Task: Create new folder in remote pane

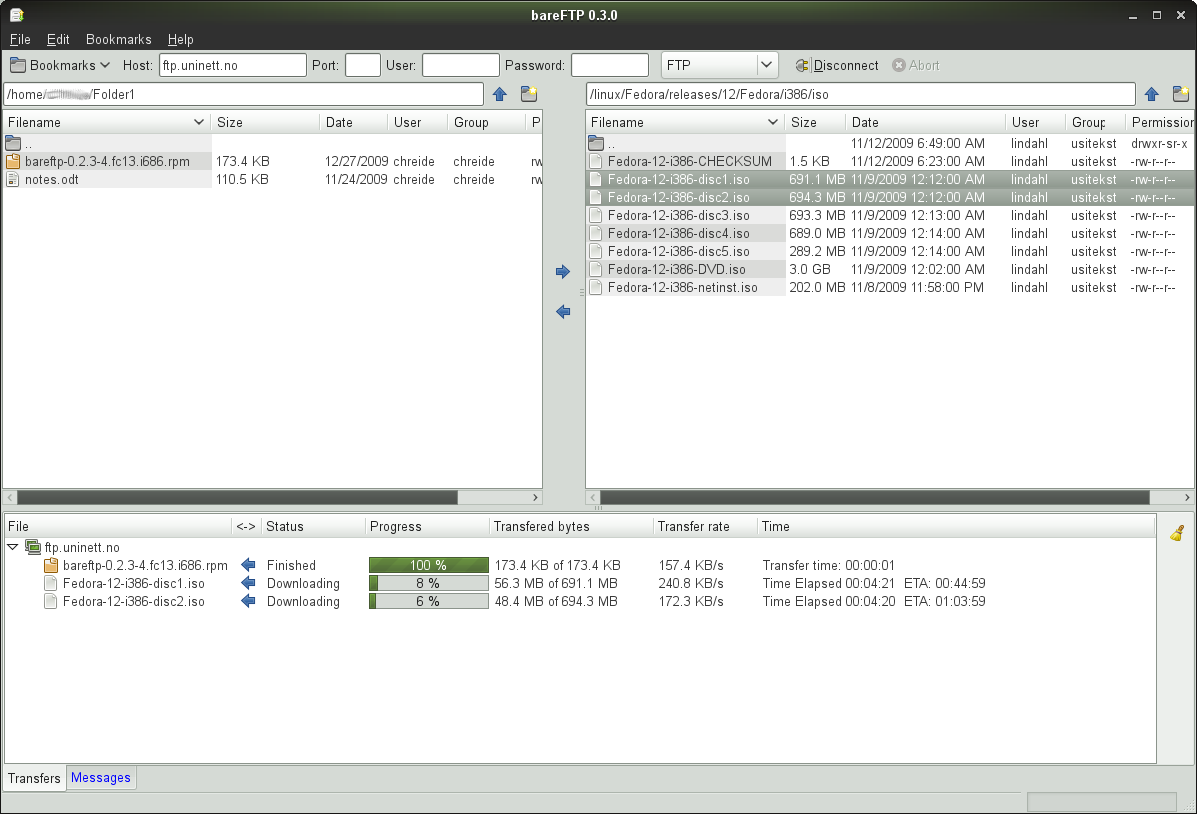Action: coord(1180,95)
